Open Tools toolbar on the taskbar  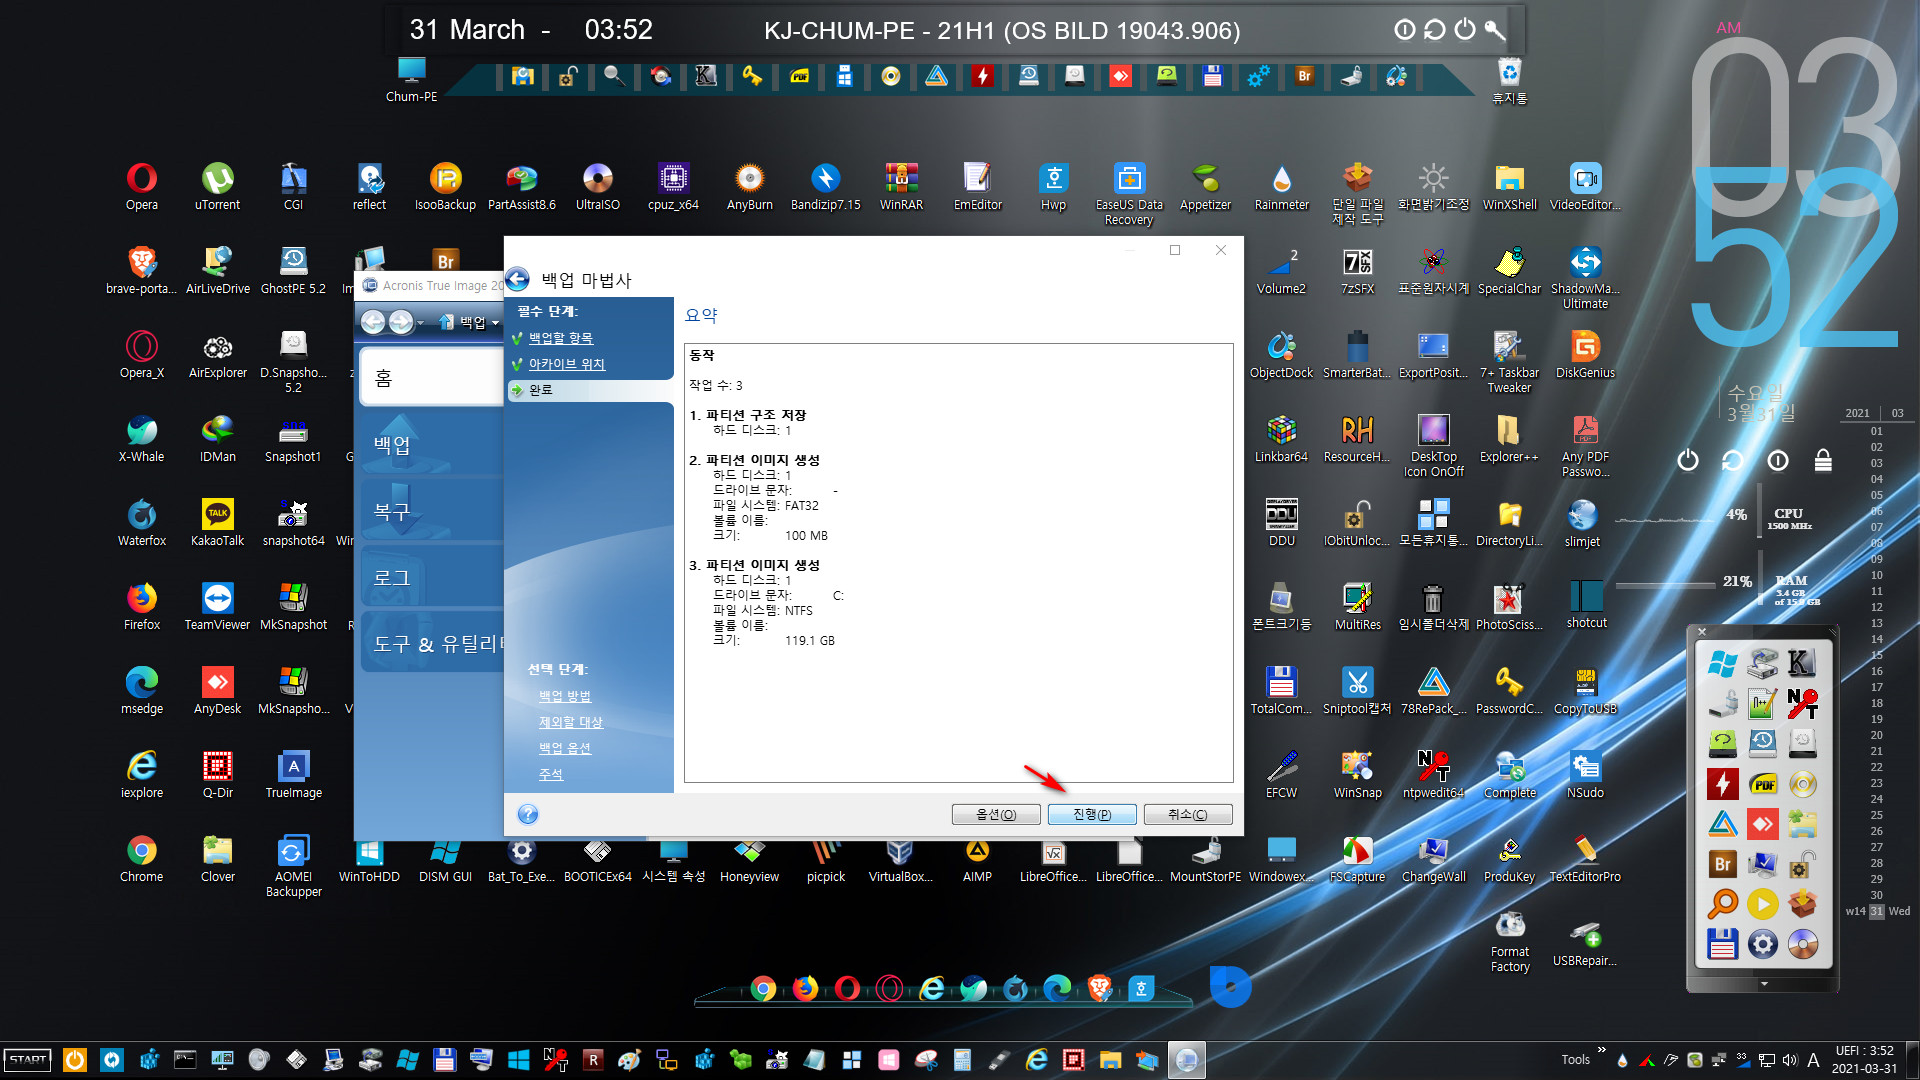(1575, 1060)
